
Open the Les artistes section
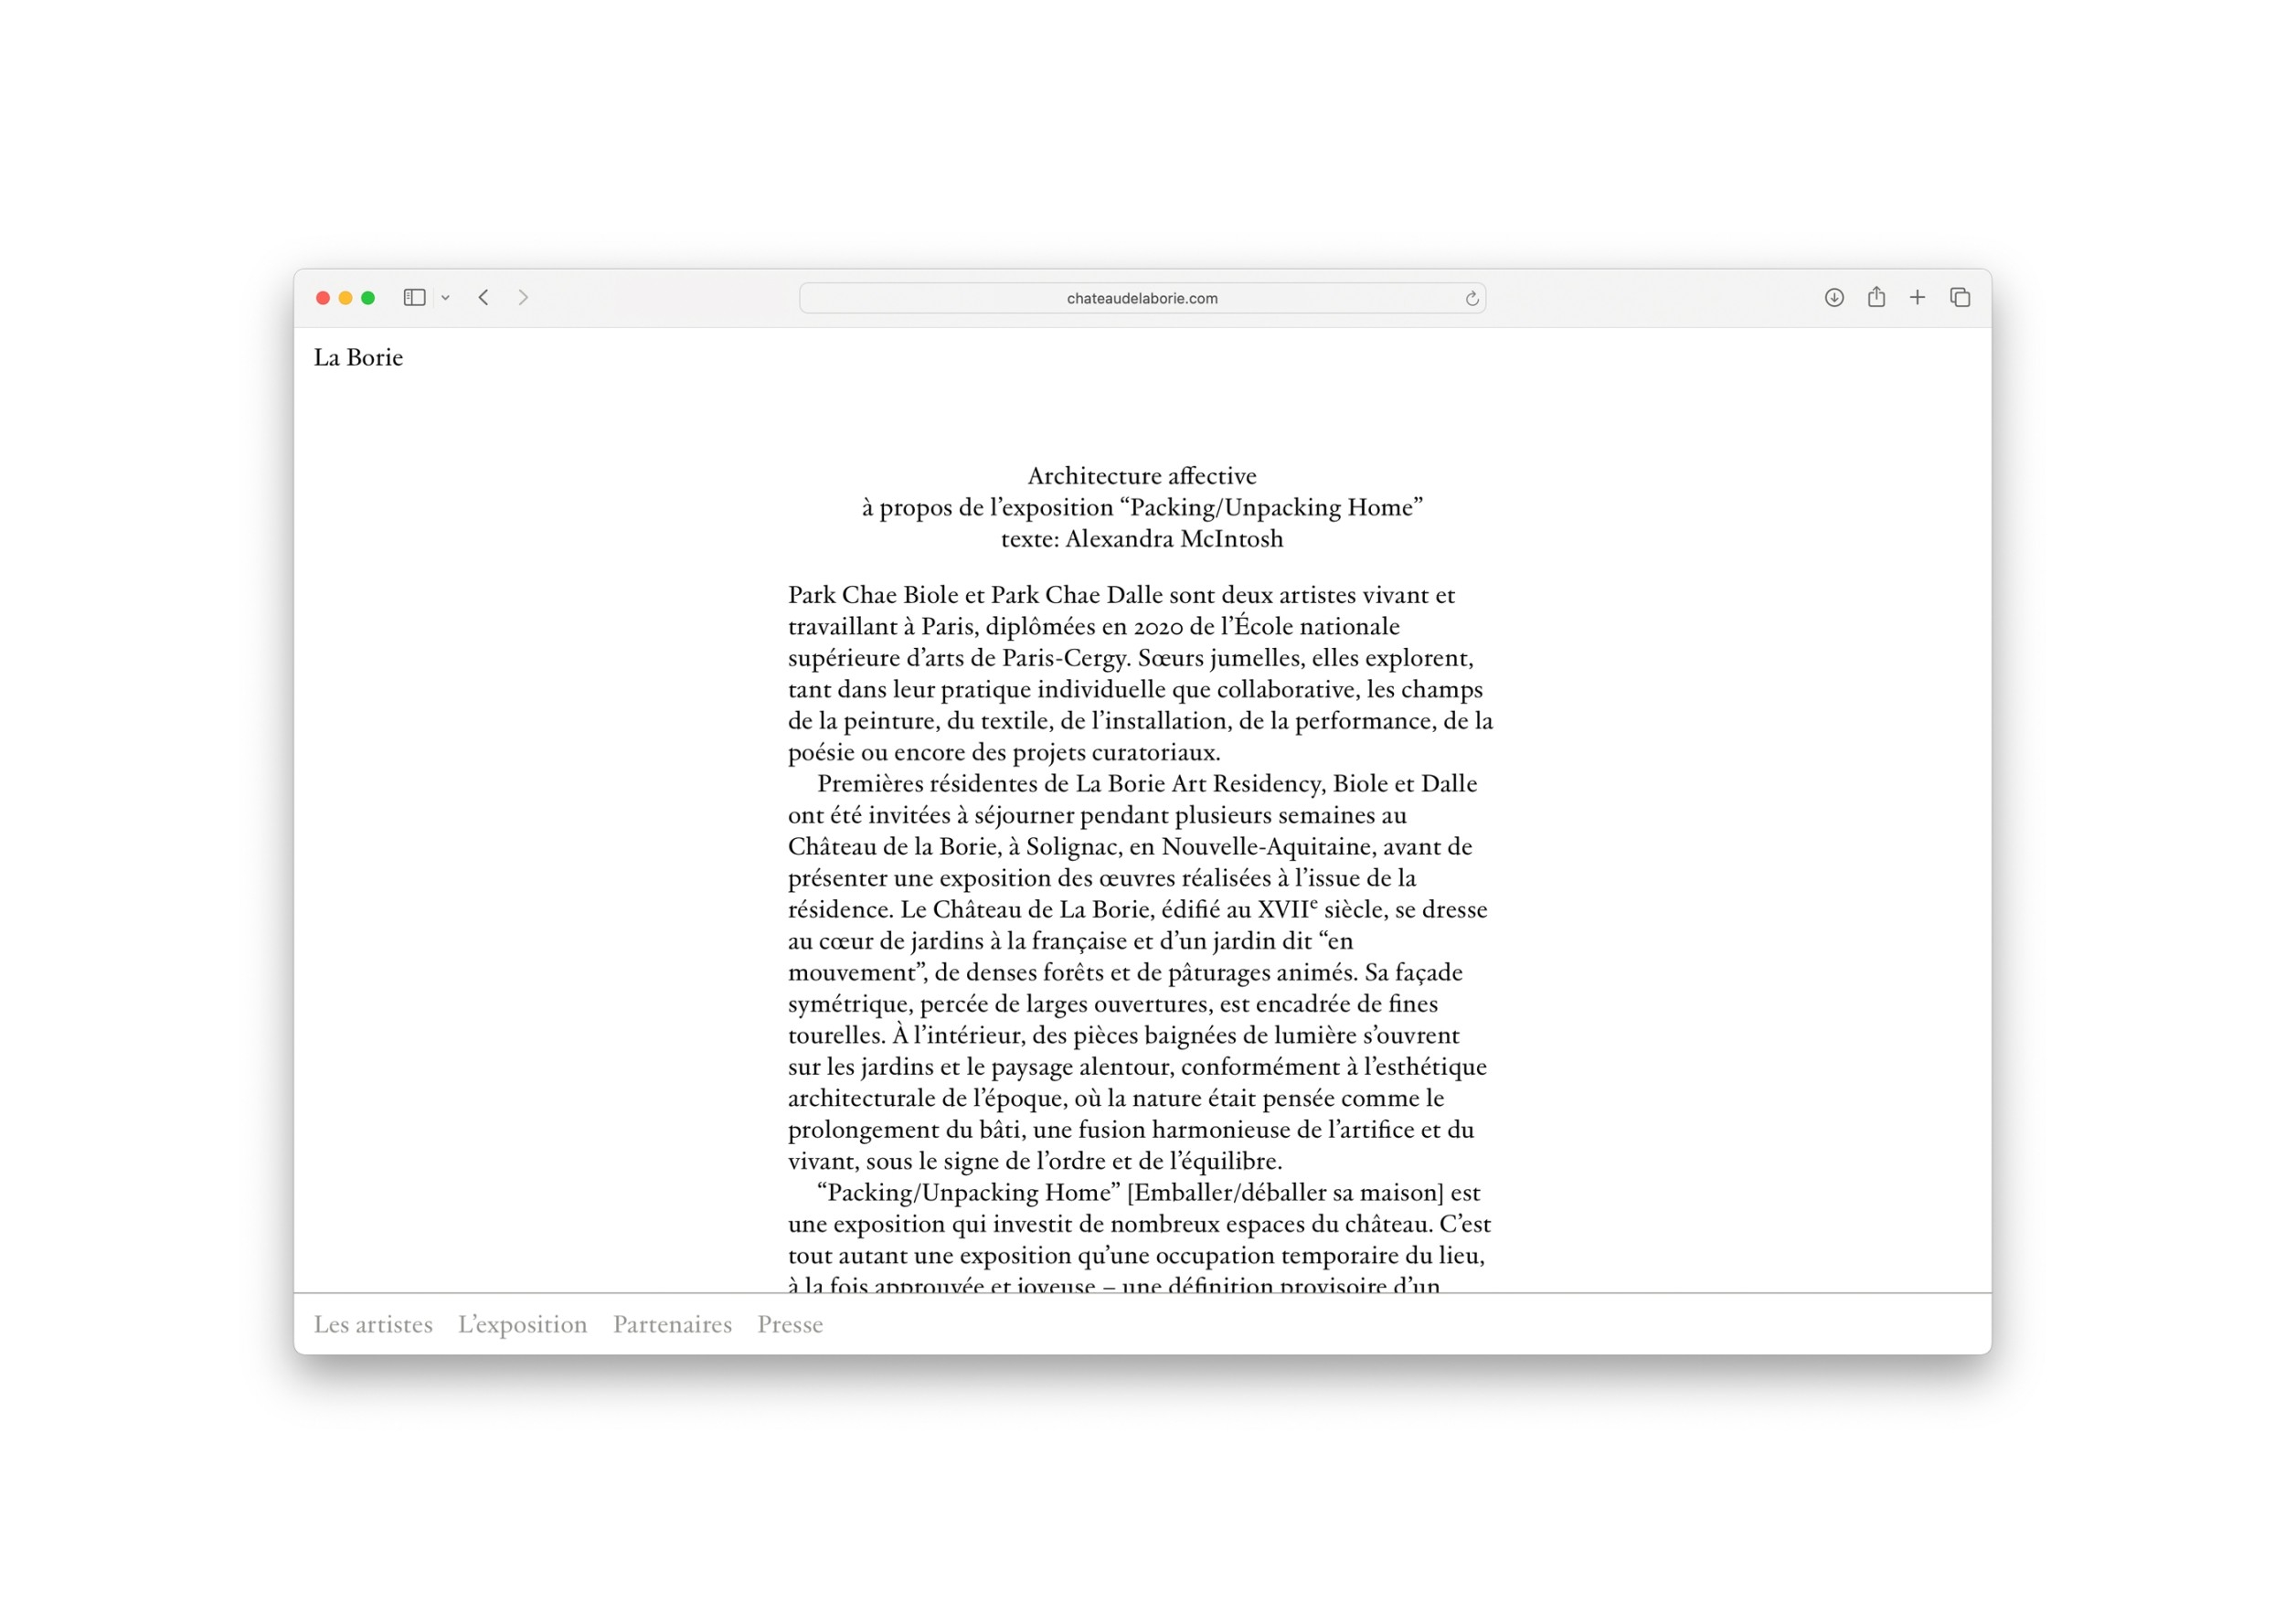click(x=373, y=1325)
